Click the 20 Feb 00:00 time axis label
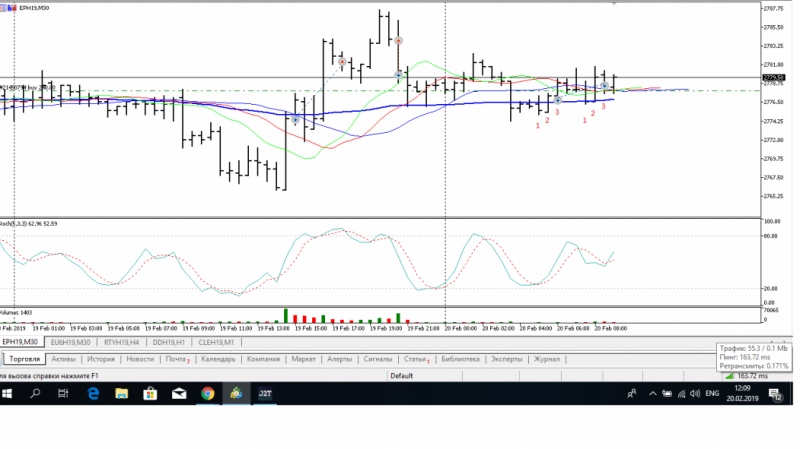 [460, 328]
